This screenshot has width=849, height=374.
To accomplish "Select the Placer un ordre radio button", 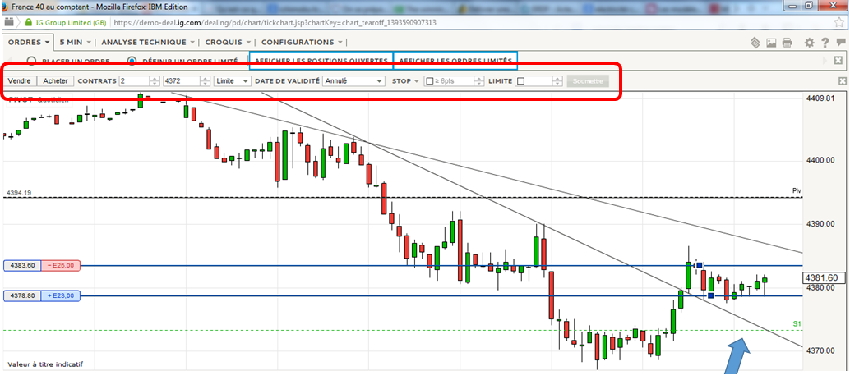I will click(x=31, y=61).
